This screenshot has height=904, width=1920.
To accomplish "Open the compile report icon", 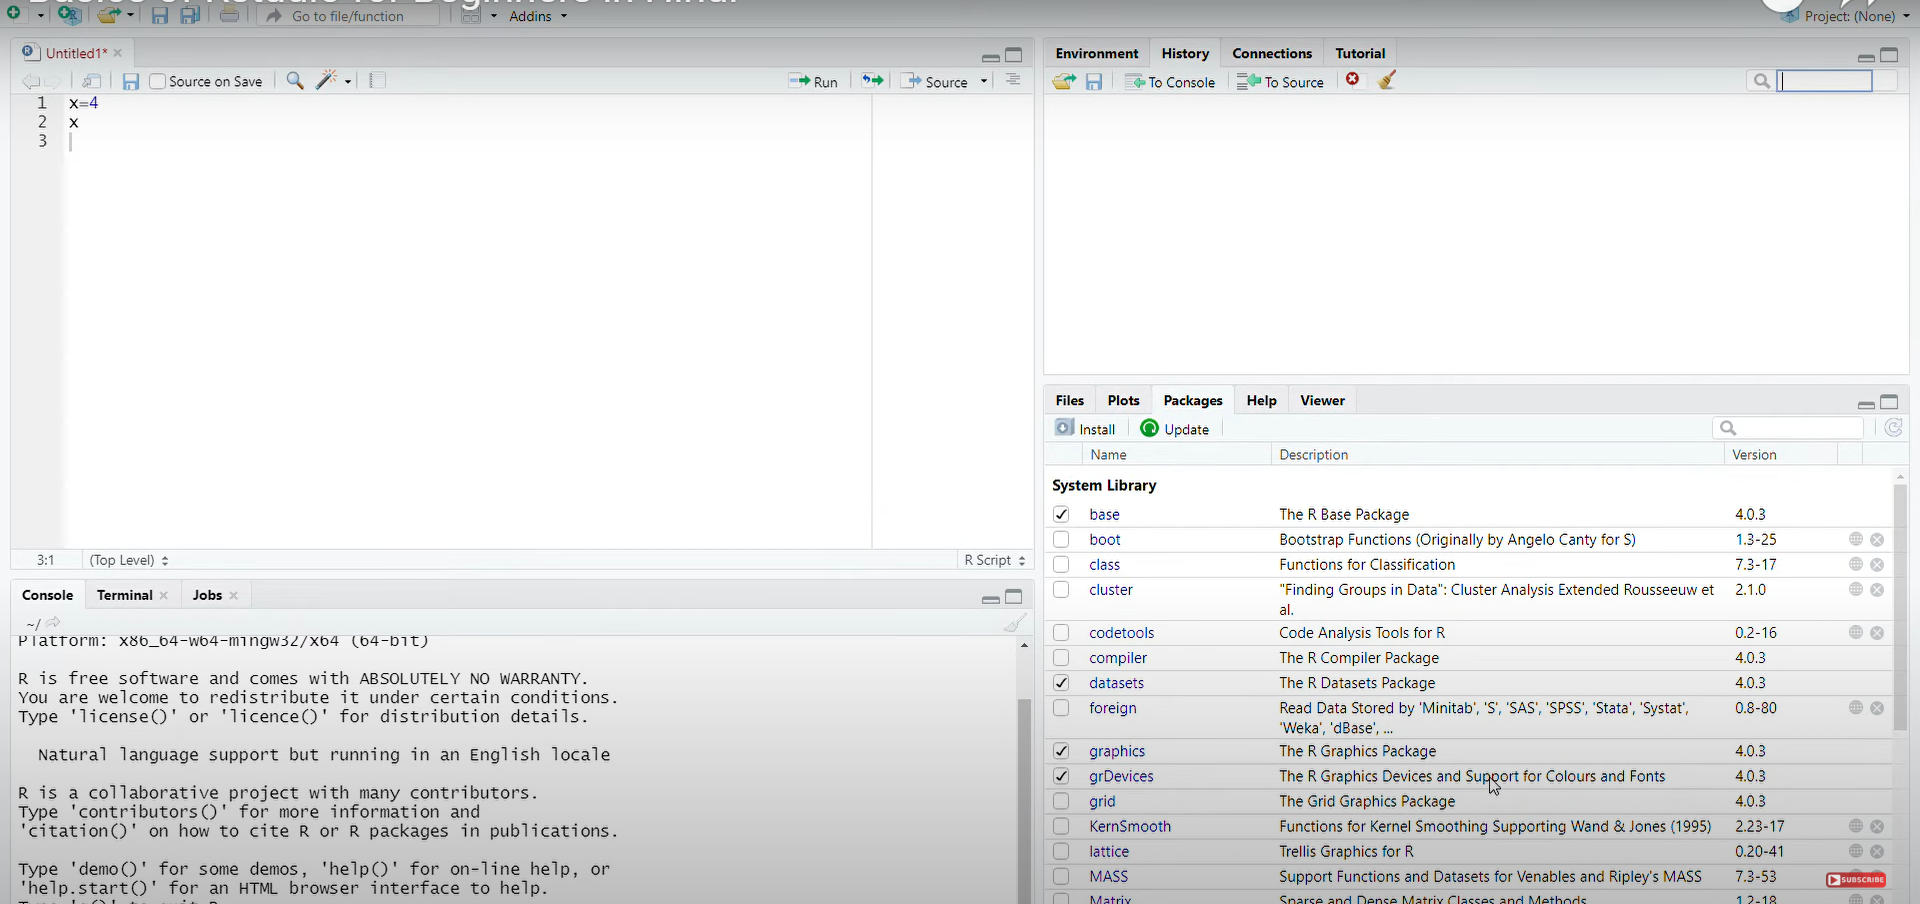I will [x=376, y=81].
